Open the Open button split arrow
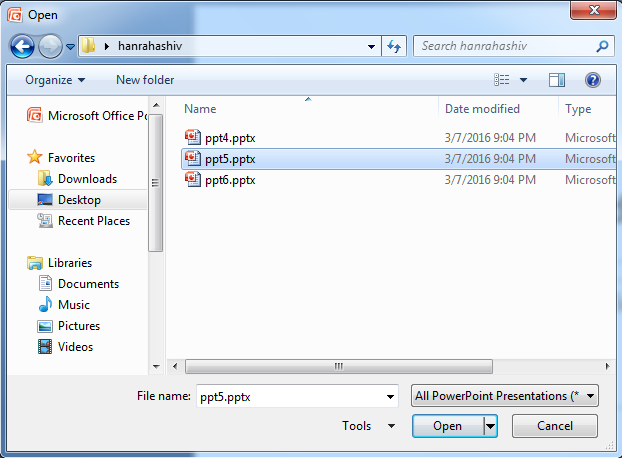The width and height of the screenshot is (622, 458). coord(490,426)
